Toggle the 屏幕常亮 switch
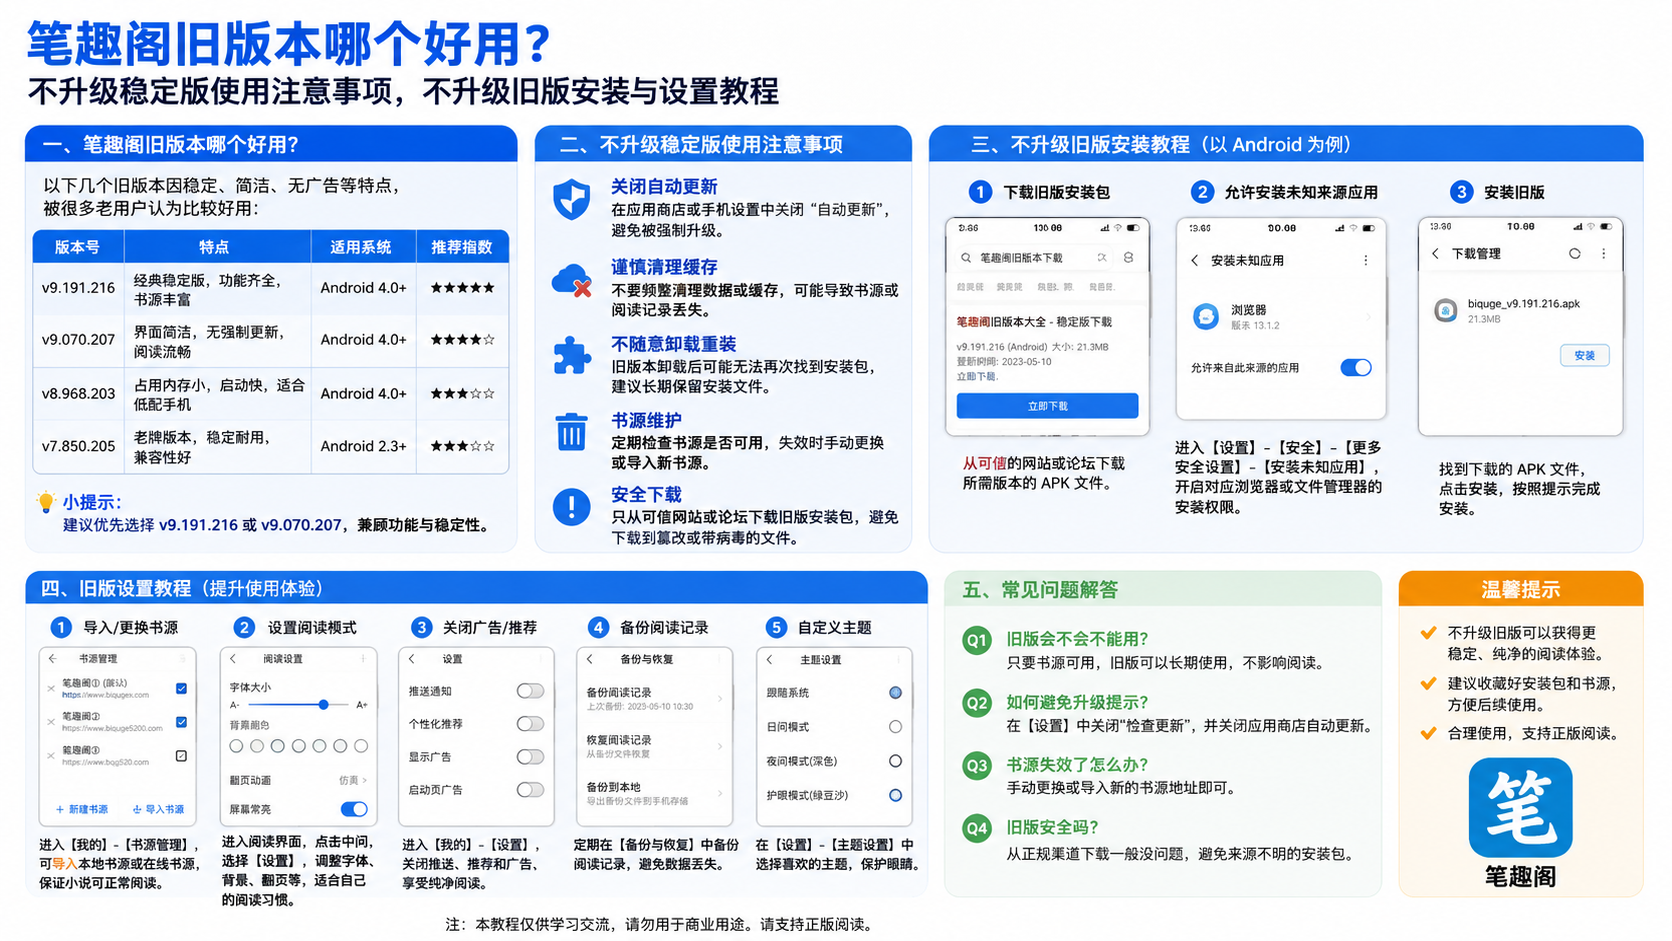Viewport: 1672px width, 941px height. point(354,809)
